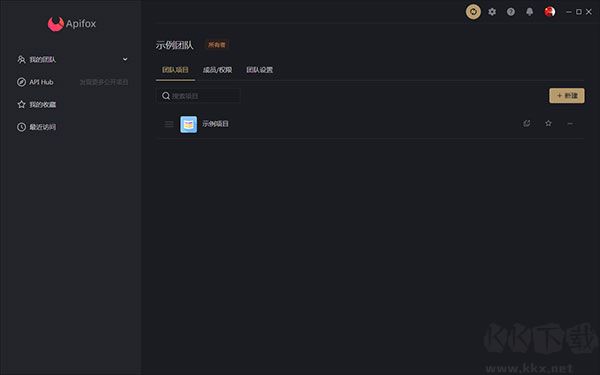The width and height of the screenshot is (600, 375).
Task: Switch to the 成员/权限 tab
Action: point(217,70)
